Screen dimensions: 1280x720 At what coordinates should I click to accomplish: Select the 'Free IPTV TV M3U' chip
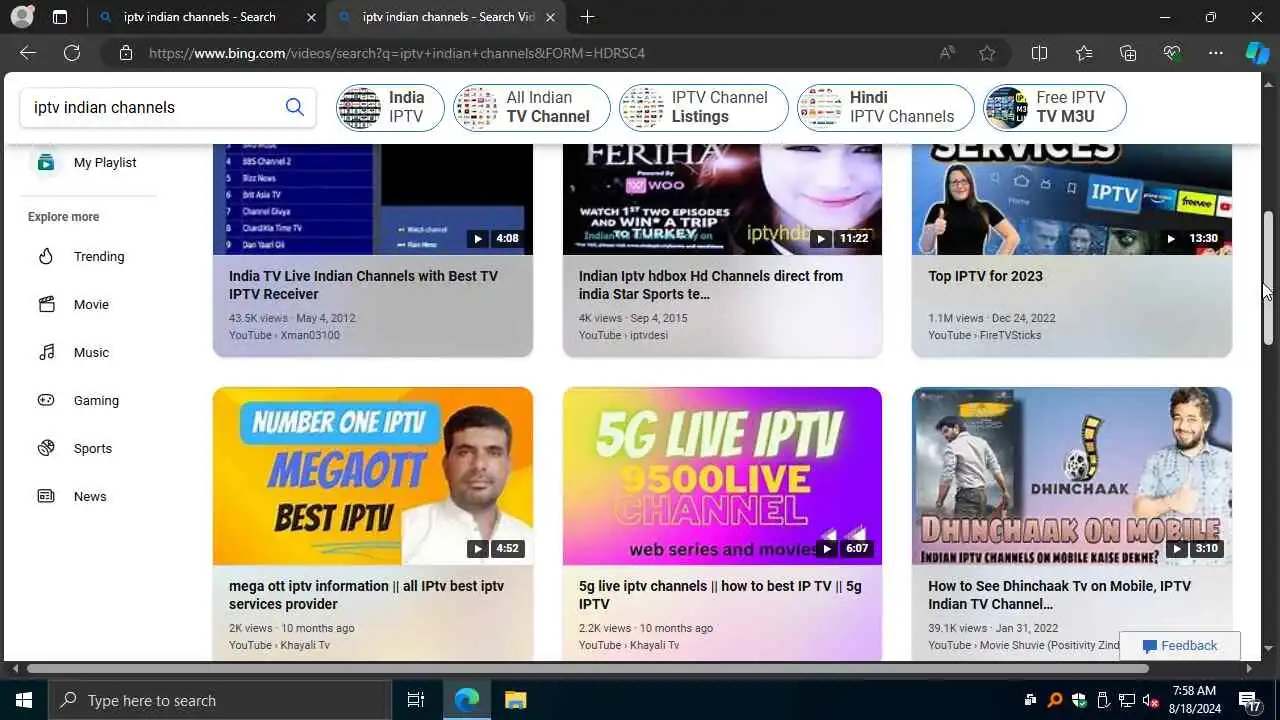coord(1055,107)
